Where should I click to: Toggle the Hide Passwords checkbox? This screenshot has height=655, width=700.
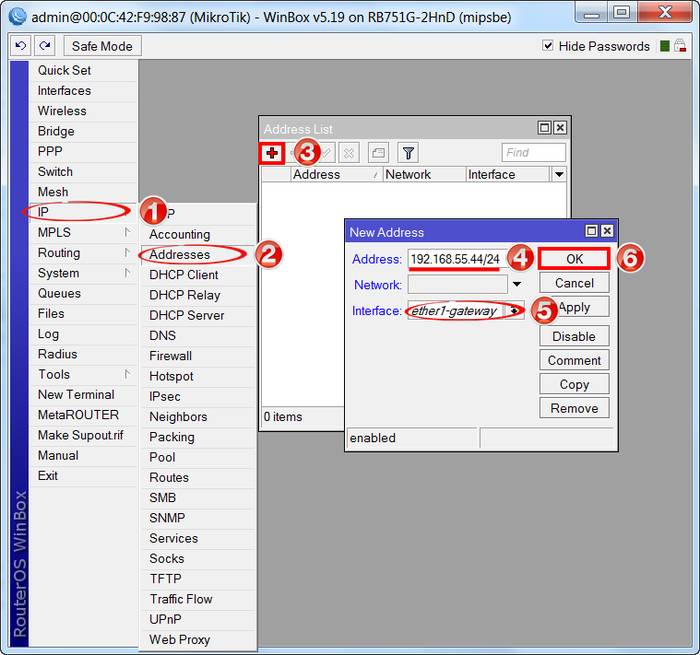[548, 46]
